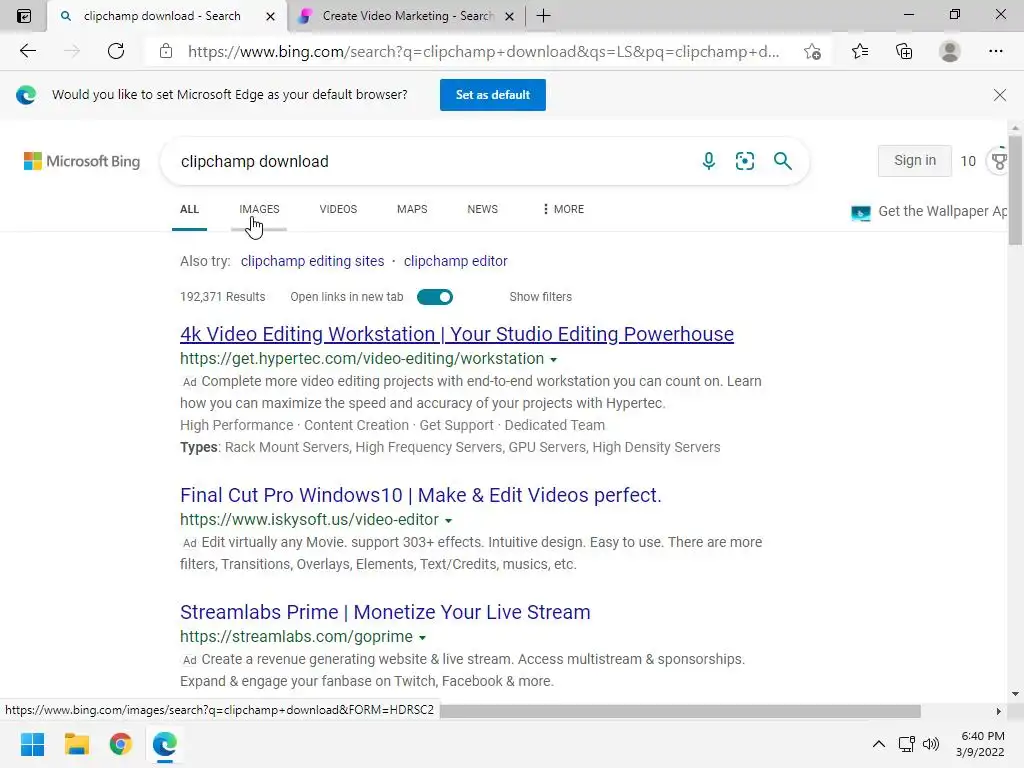1024x768 pixels.
Task: Refresh the current page
Action: coord(116,51)
